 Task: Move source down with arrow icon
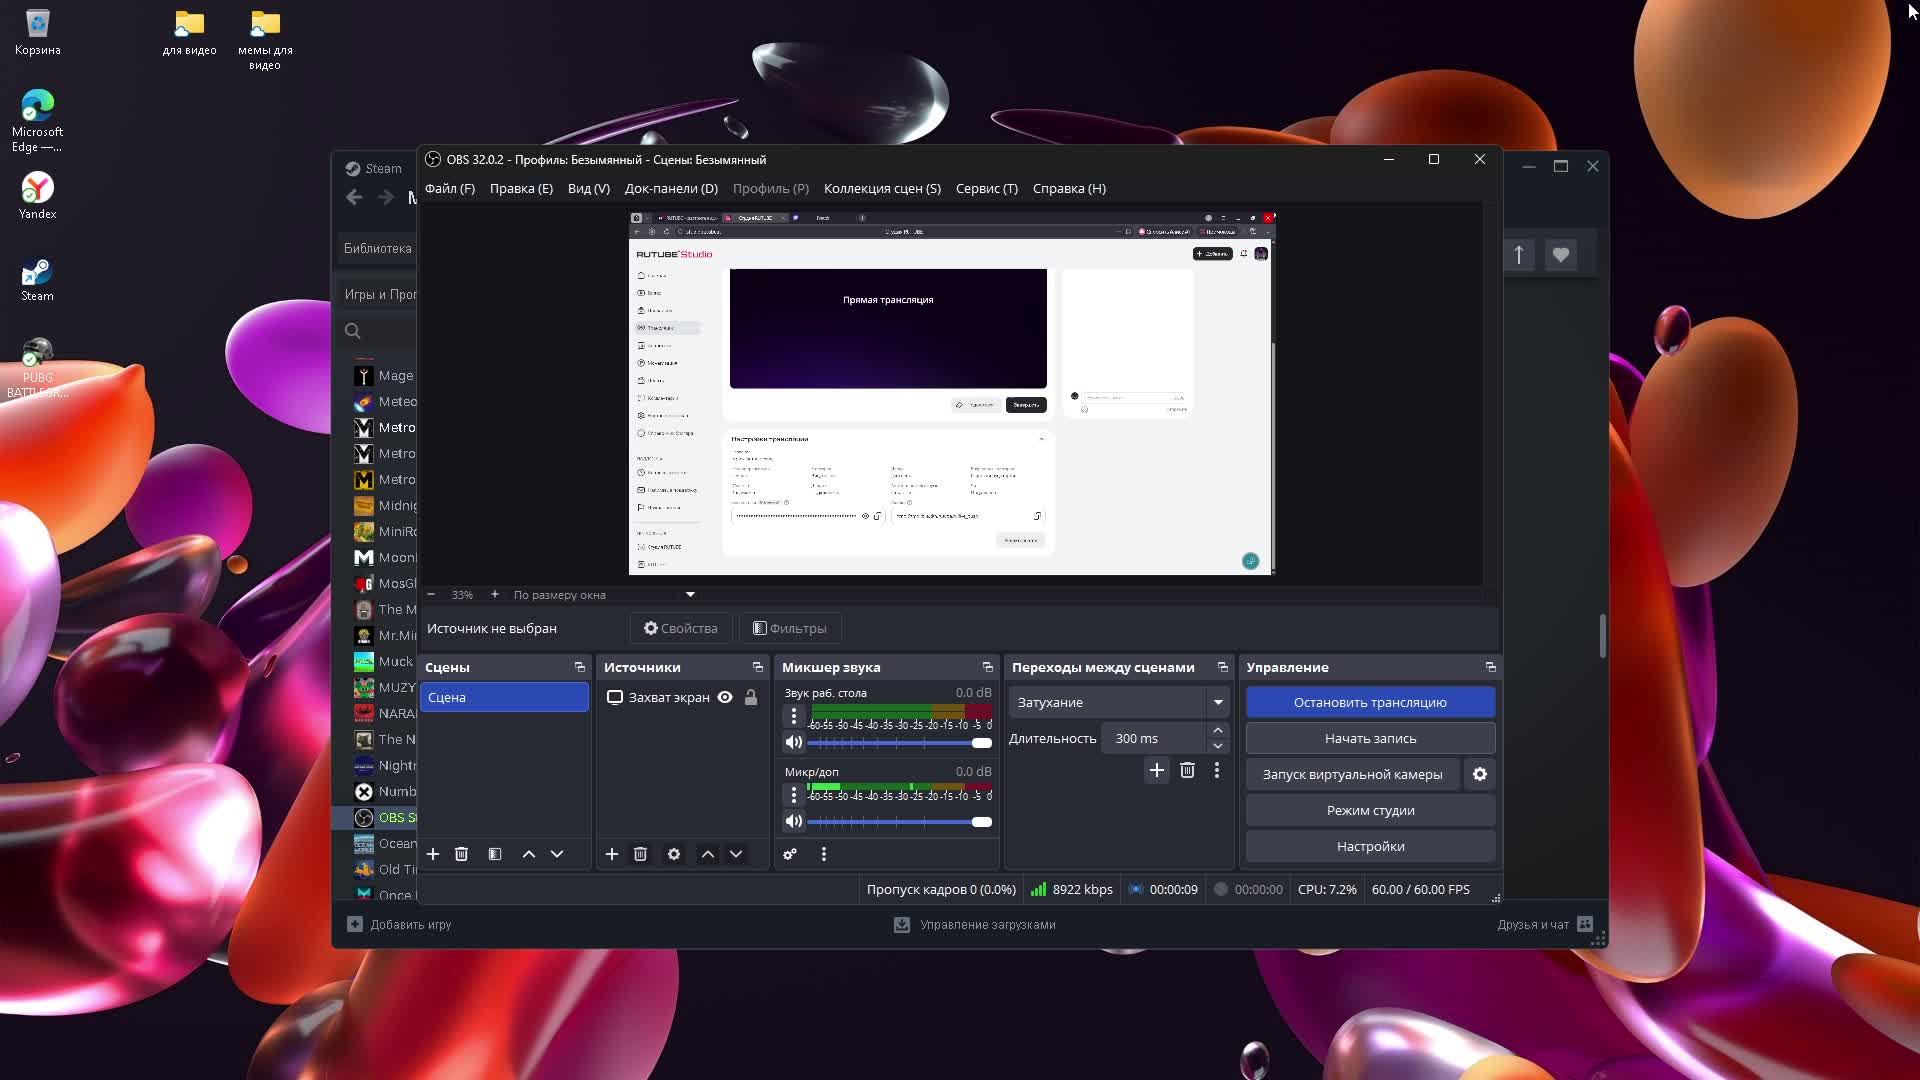click(x=736, y=854)
